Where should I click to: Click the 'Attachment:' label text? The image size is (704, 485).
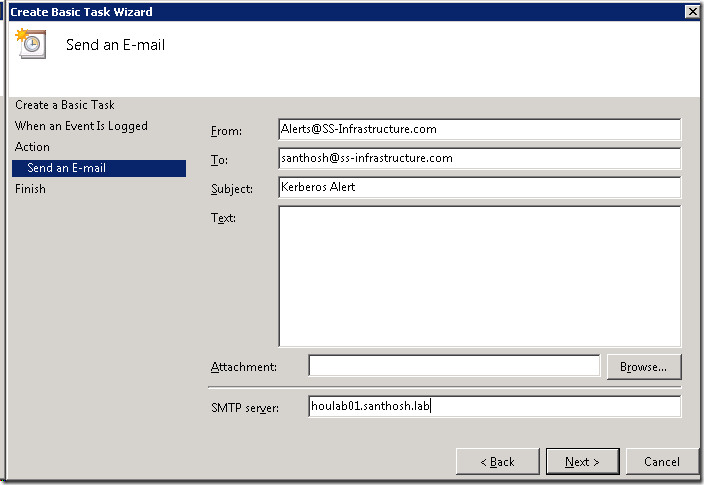(244, 367)
